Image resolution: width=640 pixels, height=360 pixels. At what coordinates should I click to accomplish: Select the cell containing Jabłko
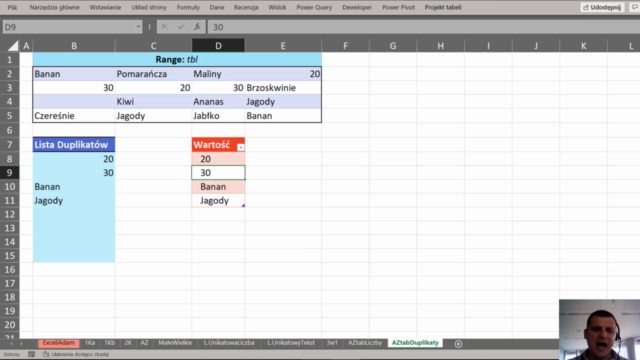(218, 116)
